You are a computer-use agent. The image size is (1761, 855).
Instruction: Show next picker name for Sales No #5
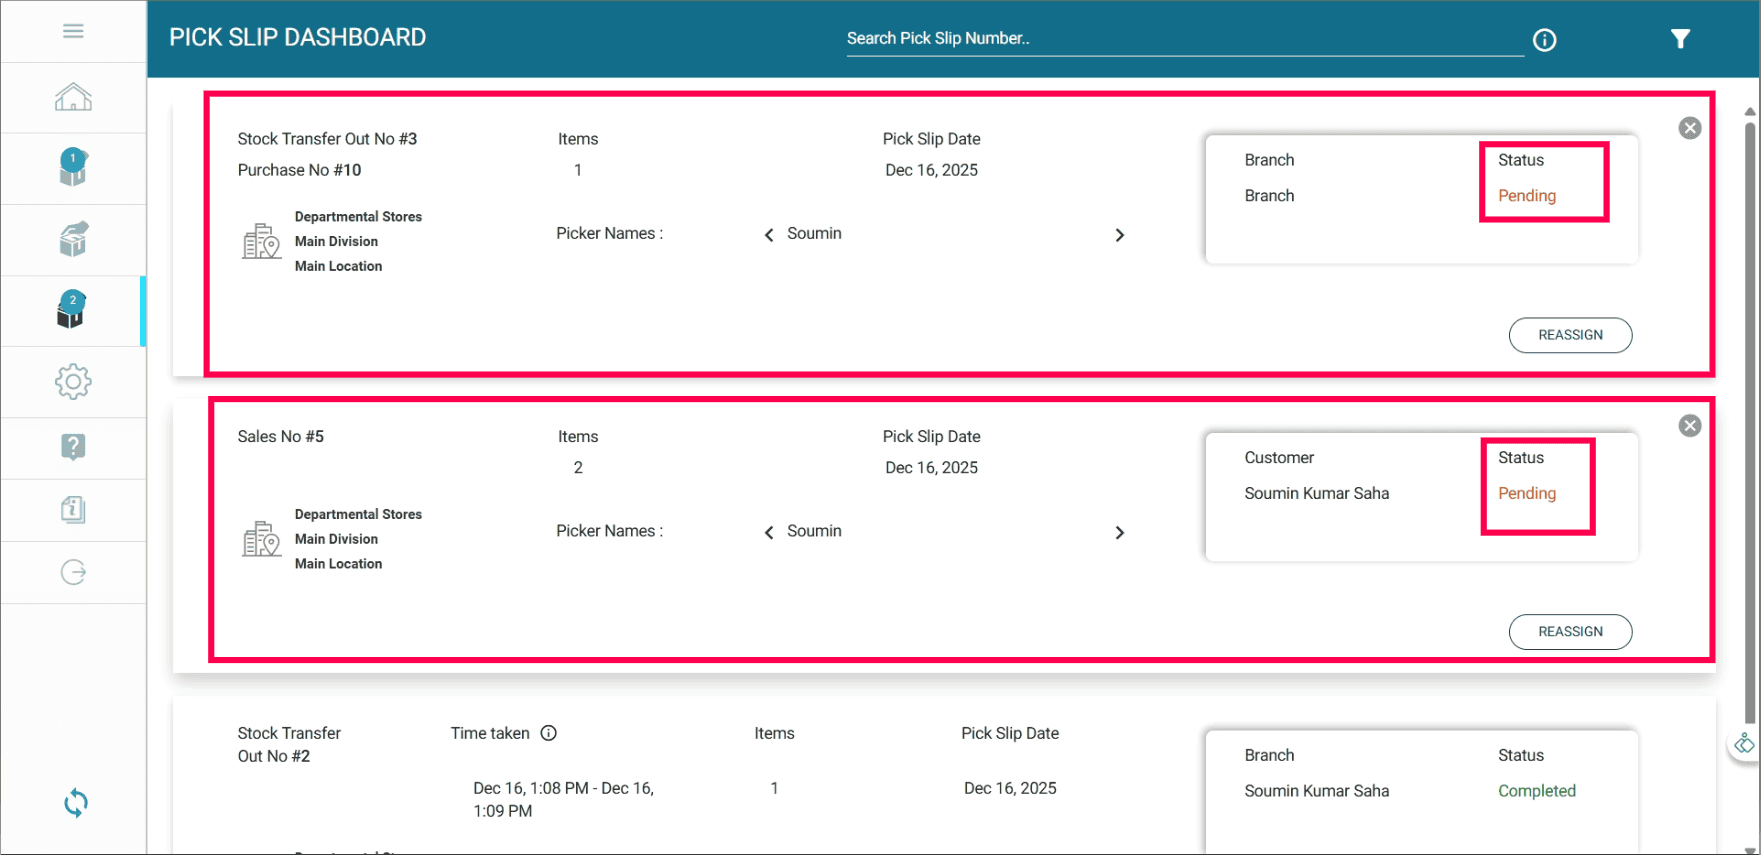coord(1120,533)
